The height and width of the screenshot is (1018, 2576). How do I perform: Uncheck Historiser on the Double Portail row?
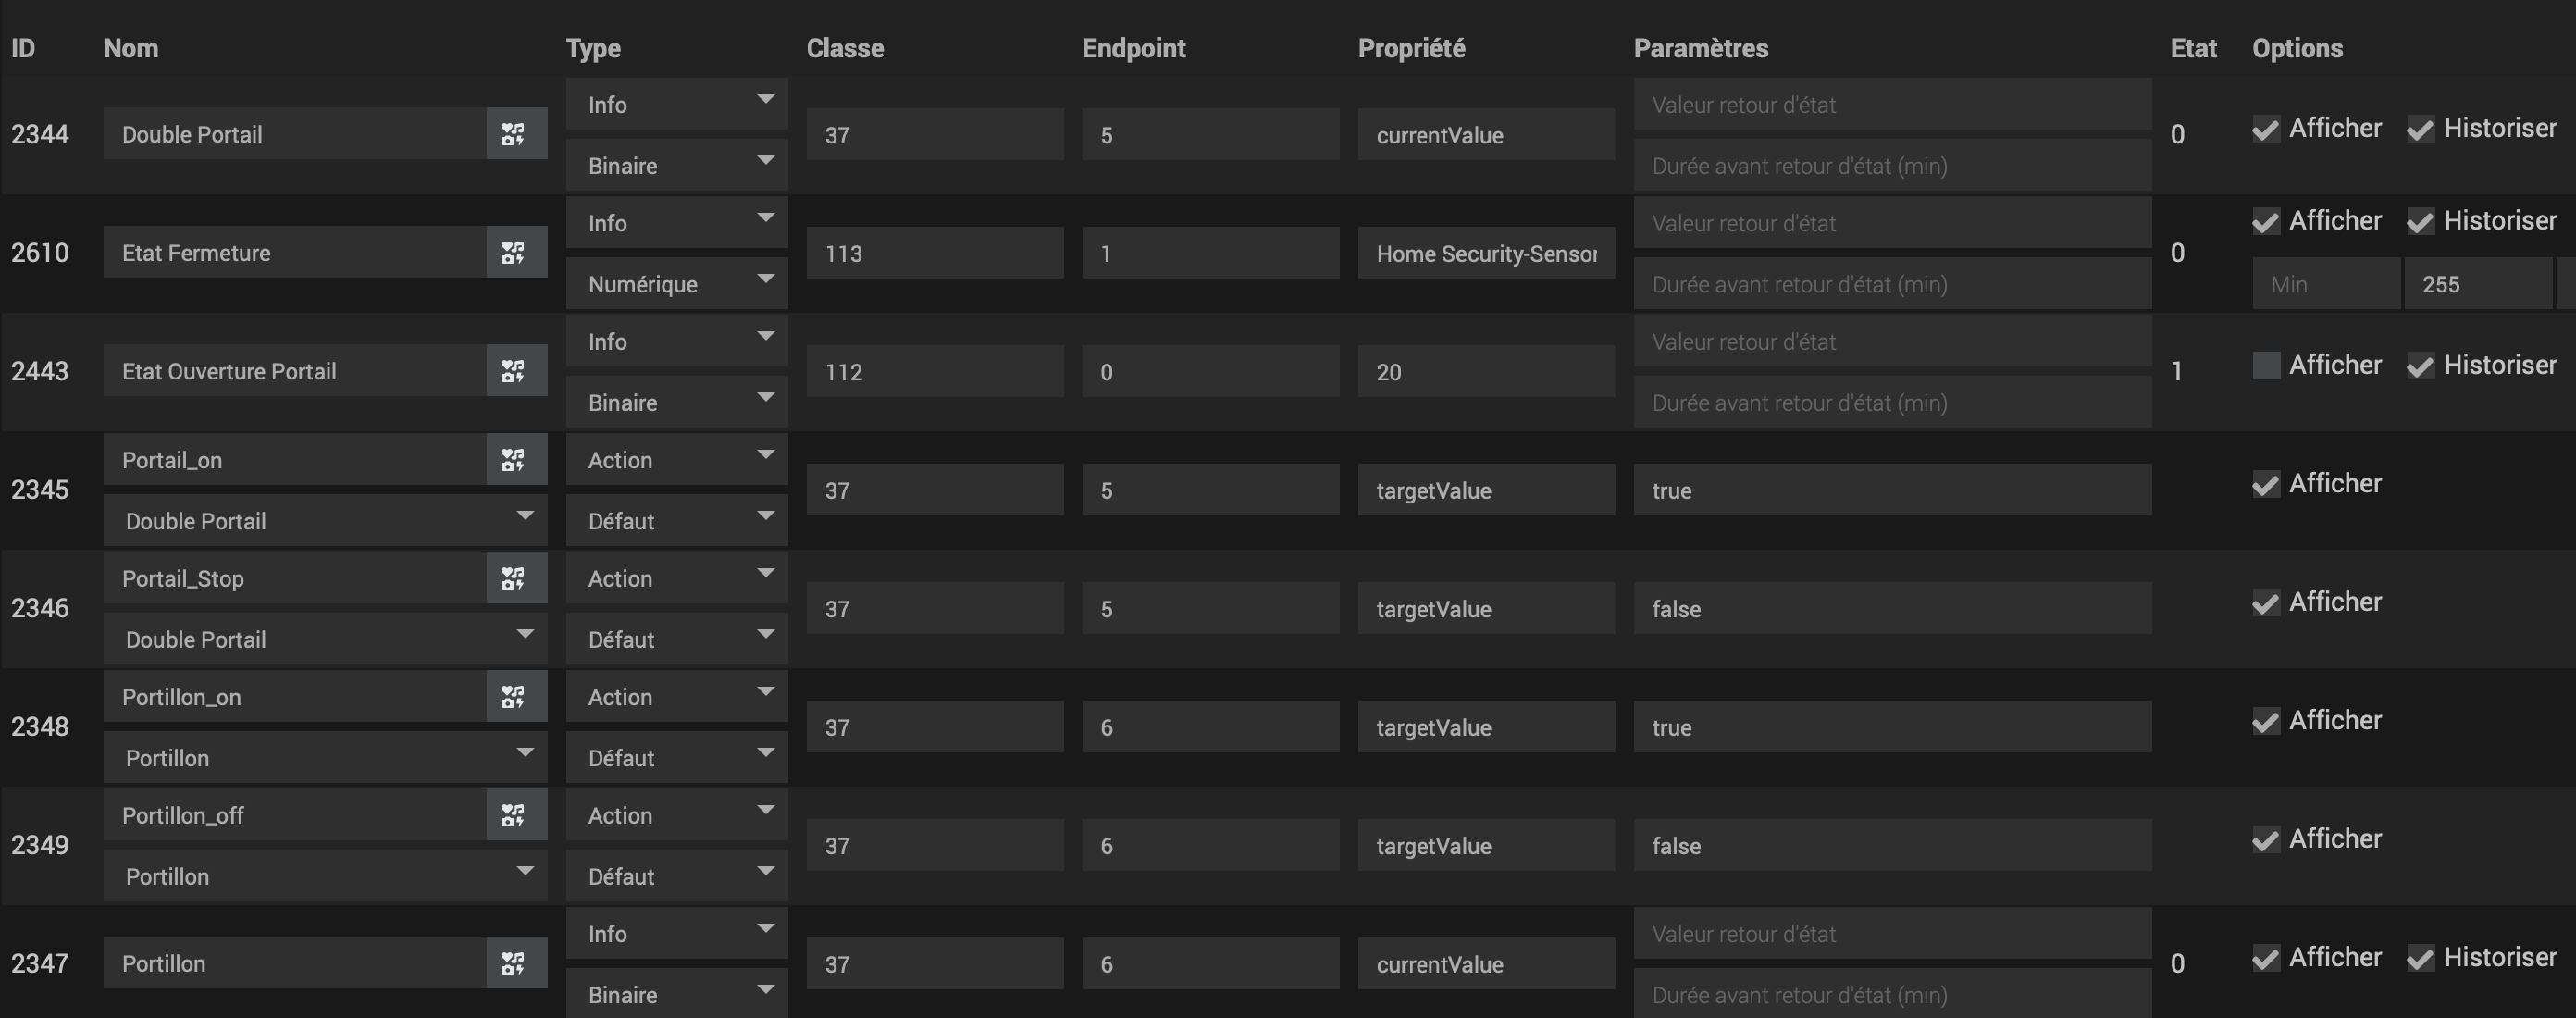(x=2420, y=128)
